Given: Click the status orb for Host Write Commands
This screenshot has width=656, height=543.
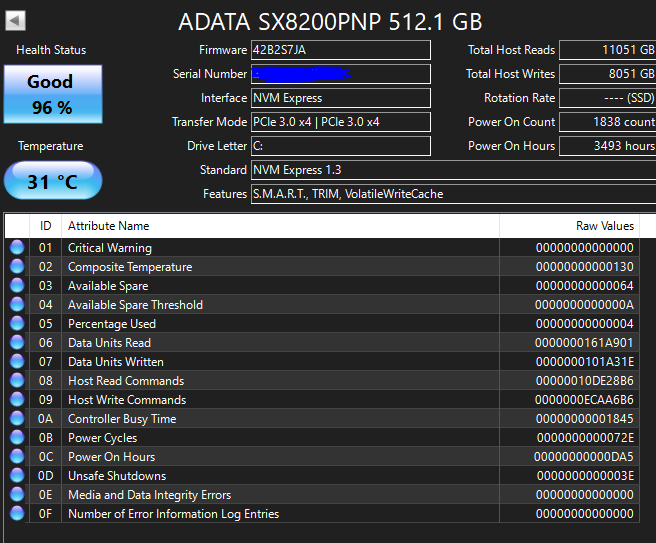Looking at the screenshot, I should [17, 400].
